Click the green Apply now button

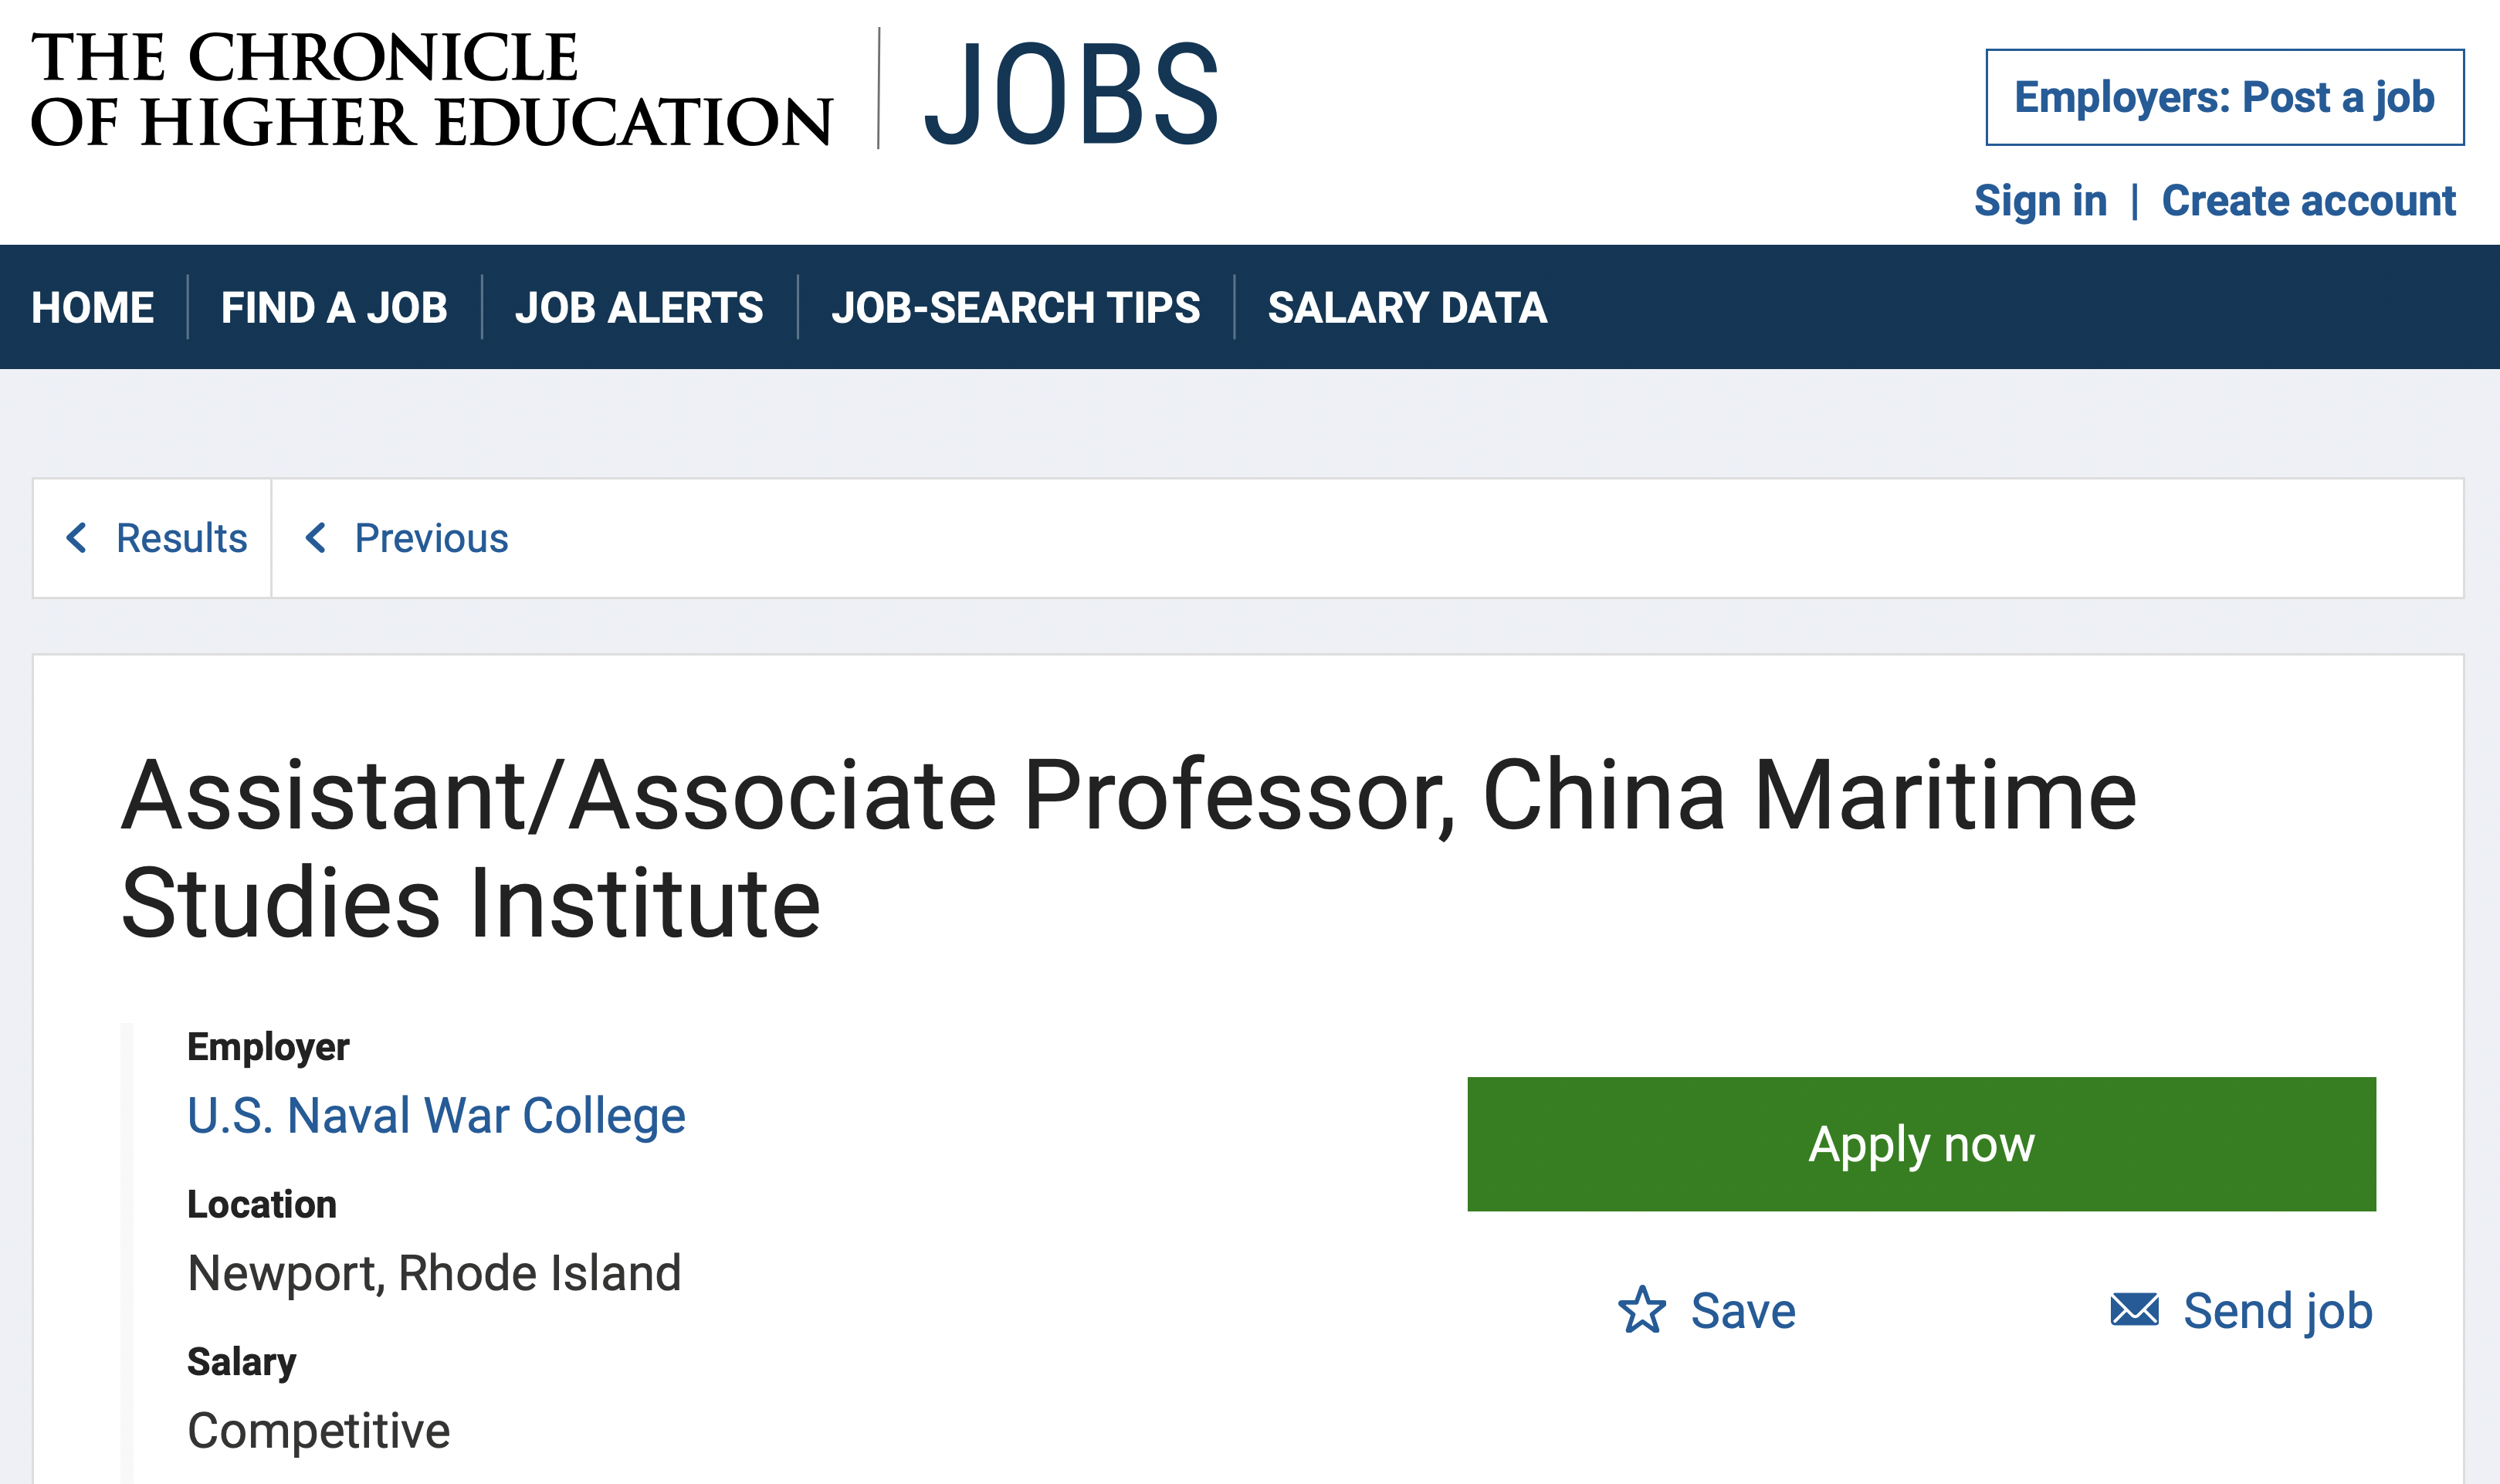point(1922,1144)
